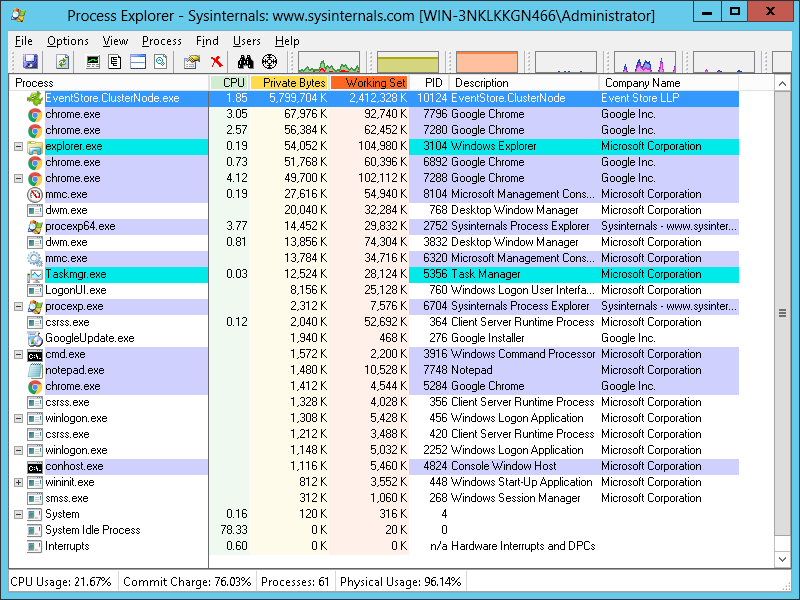This screenshot has height=600, width=800.
Task: Click the notepad.exe process icon
Action: pyautogui.click(x=35, y=370)
